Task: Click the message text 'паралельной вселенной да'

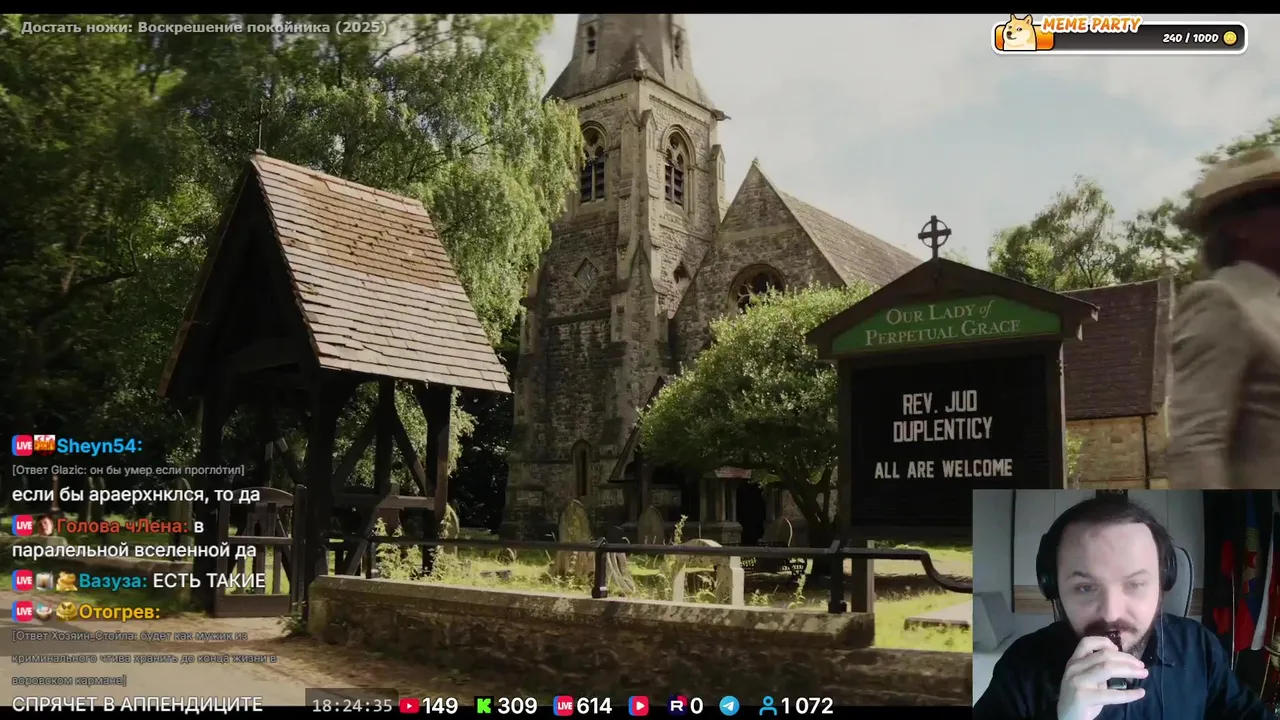Action: (x=134, y=550)
